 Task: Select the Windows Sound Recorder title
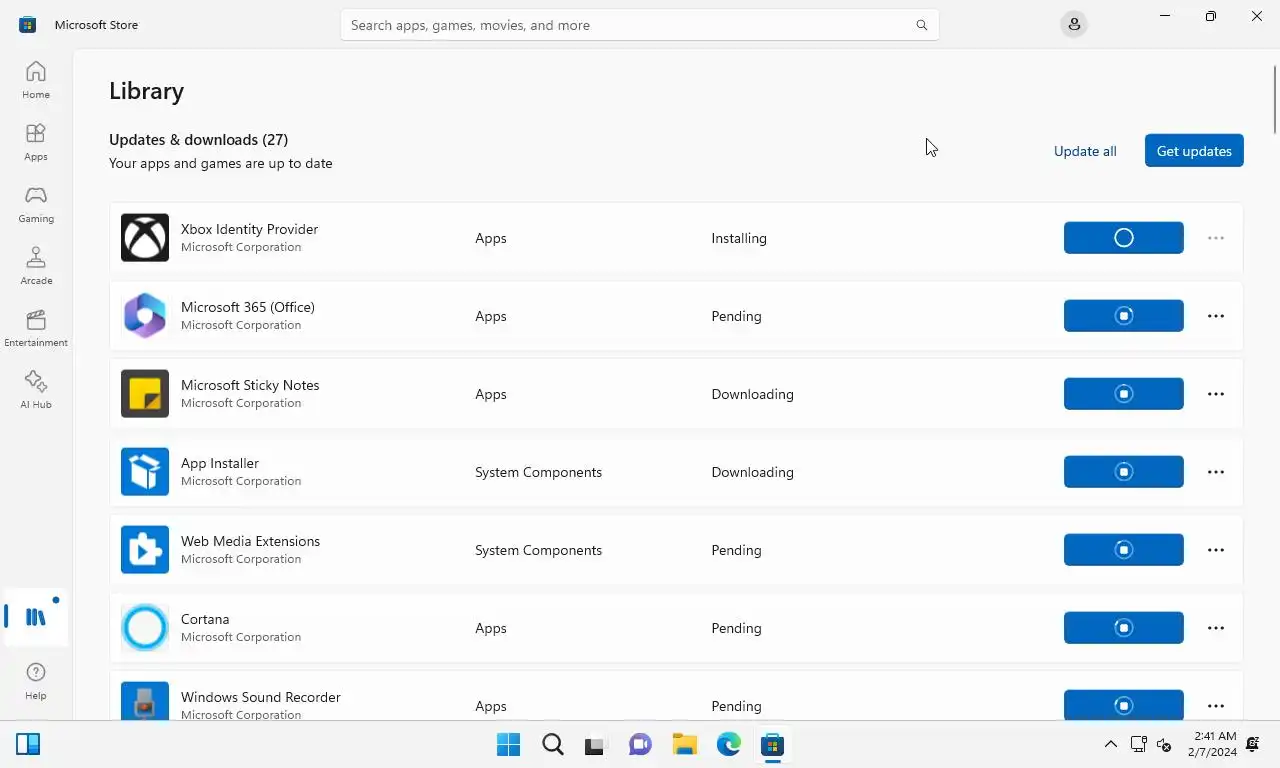[x=261, y=697]
